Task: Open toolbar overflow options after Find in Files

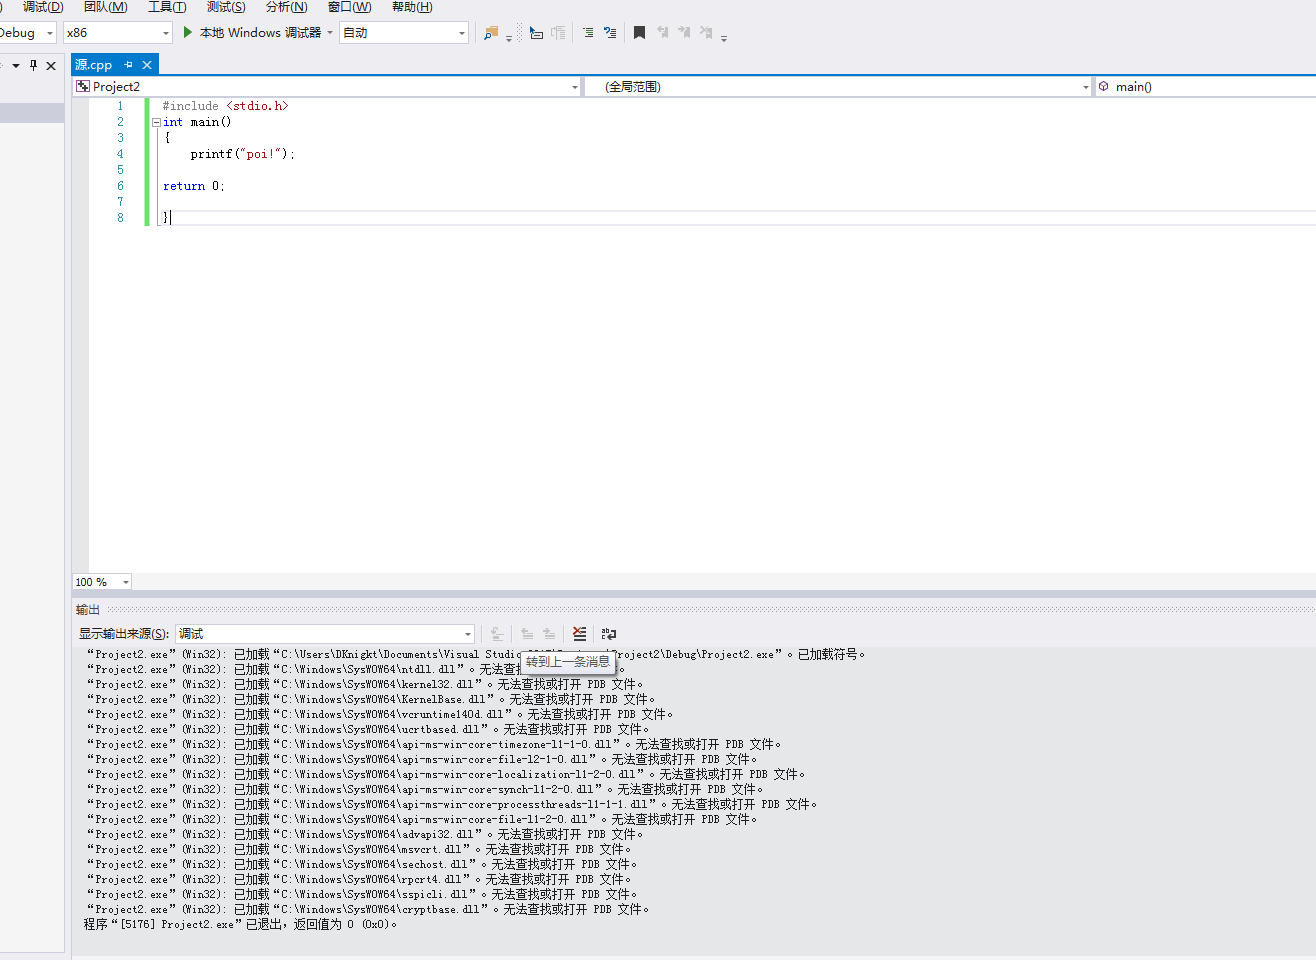Action: coord(509,38)
